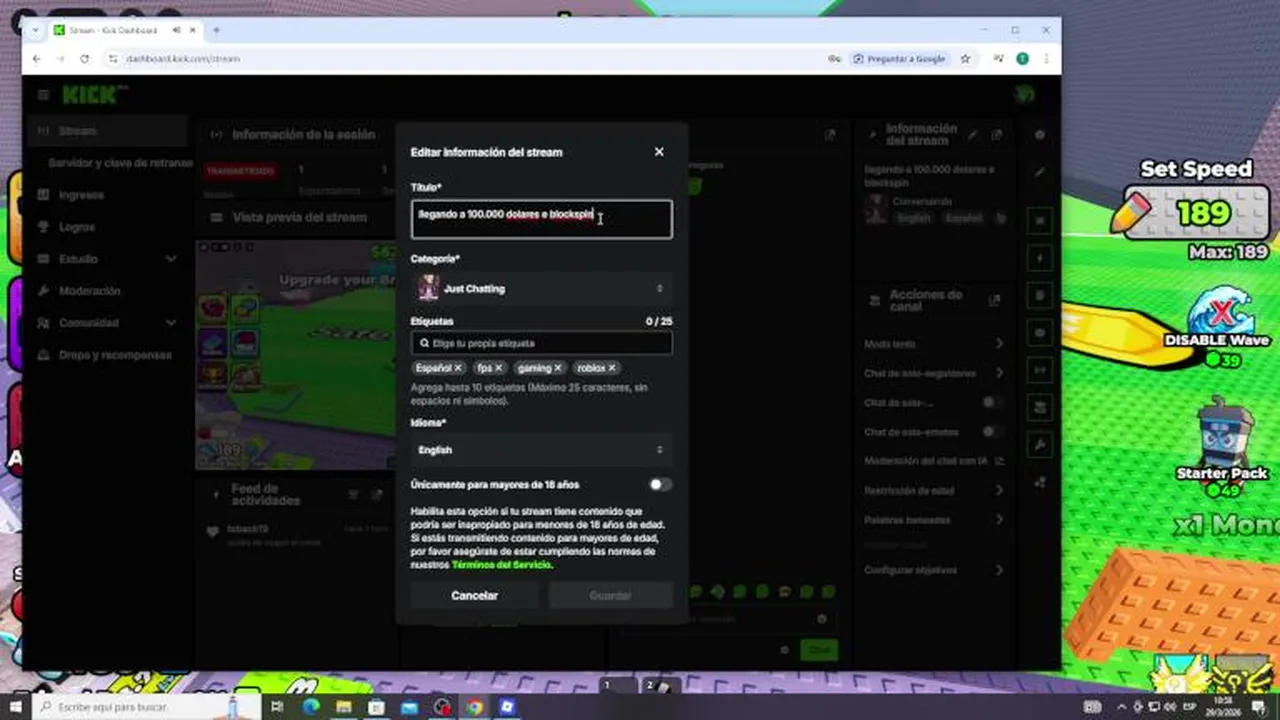Remove the fps tag chip
1280x720 pixels.
[498, 368]
